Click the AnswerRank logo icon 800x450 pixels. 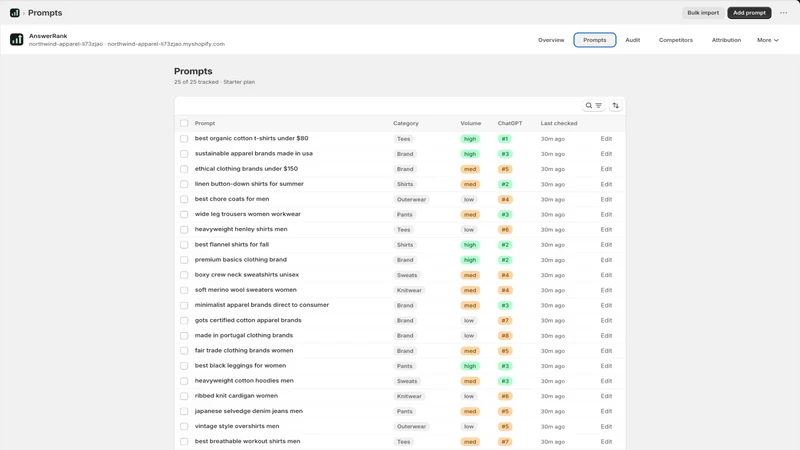(x=16, y=39)
